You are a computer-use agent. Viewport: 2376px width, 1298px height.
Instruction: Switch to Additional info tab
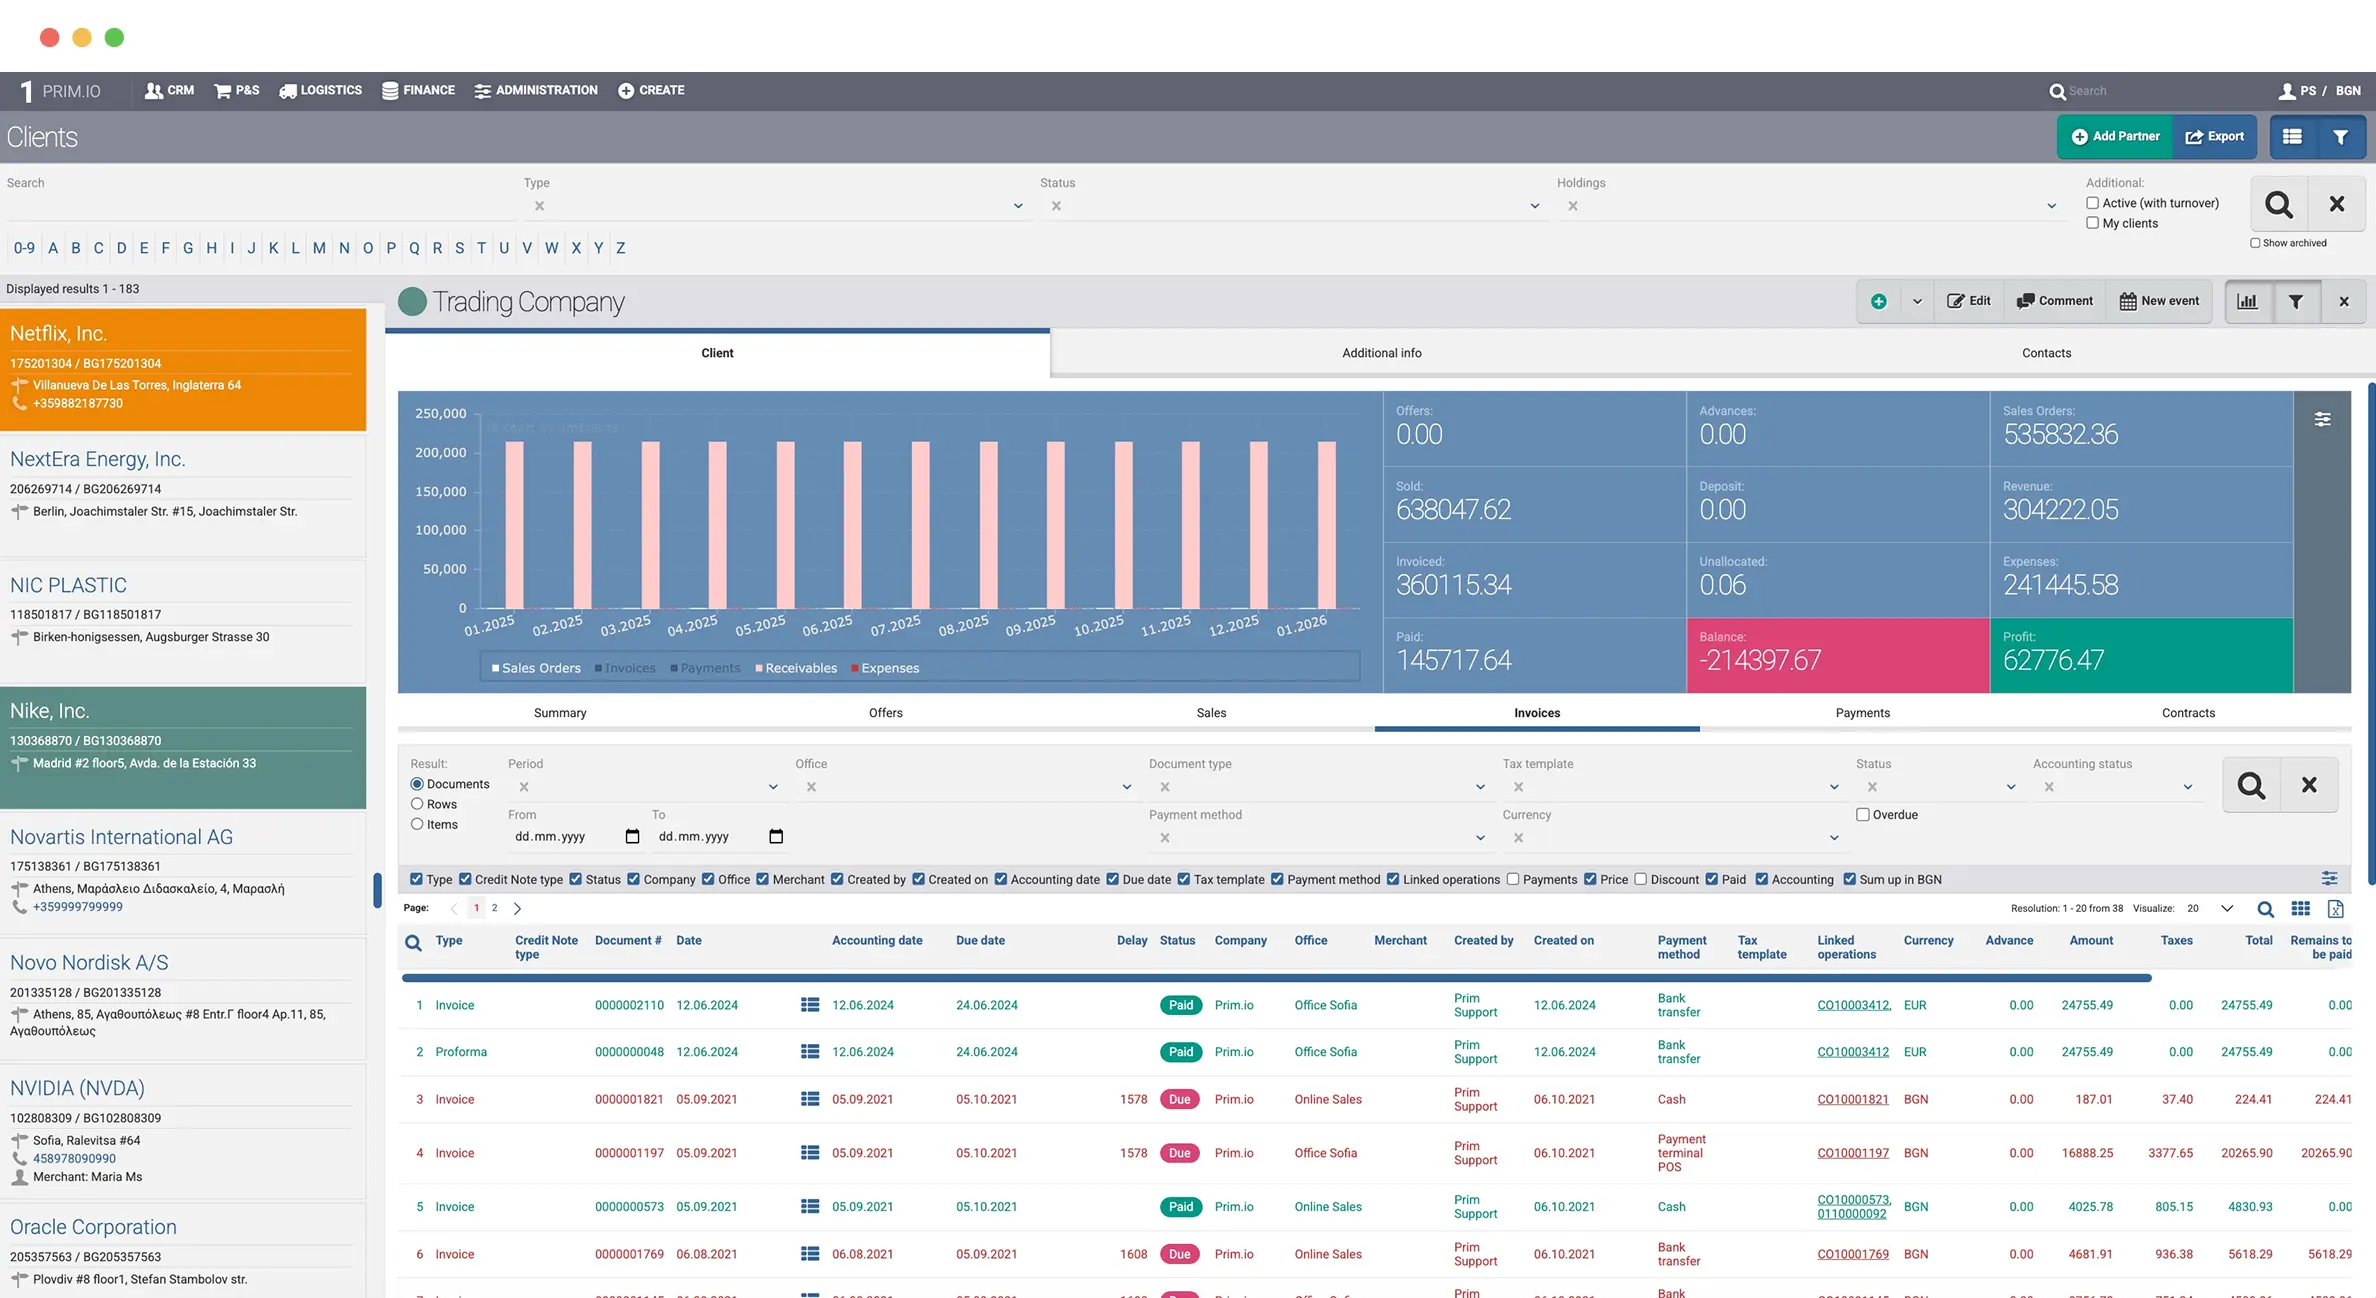point(1381,353)
